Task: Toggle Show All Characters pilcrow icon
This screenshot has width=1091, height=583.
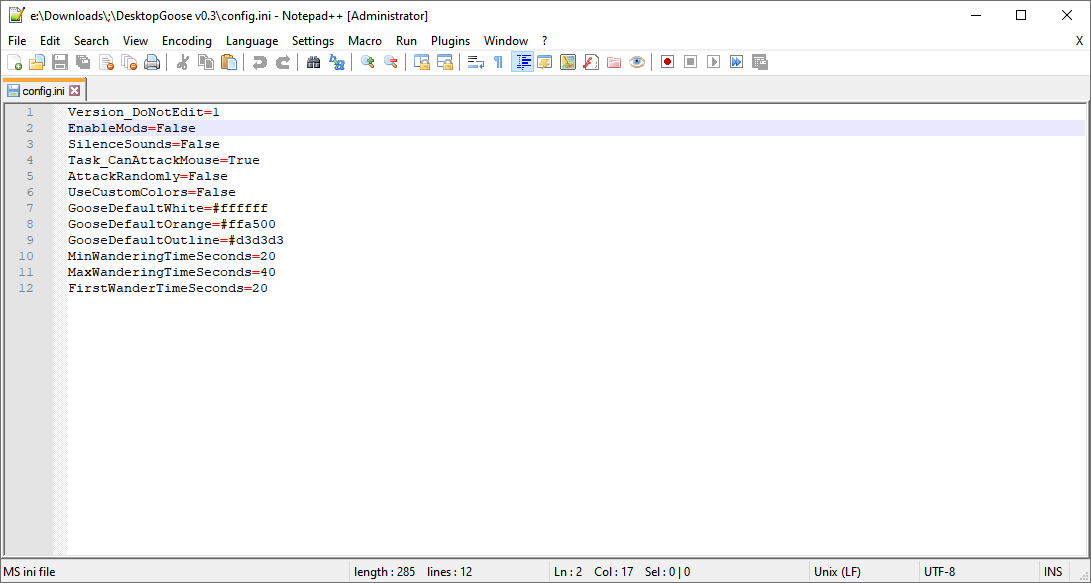Action: 498,62
